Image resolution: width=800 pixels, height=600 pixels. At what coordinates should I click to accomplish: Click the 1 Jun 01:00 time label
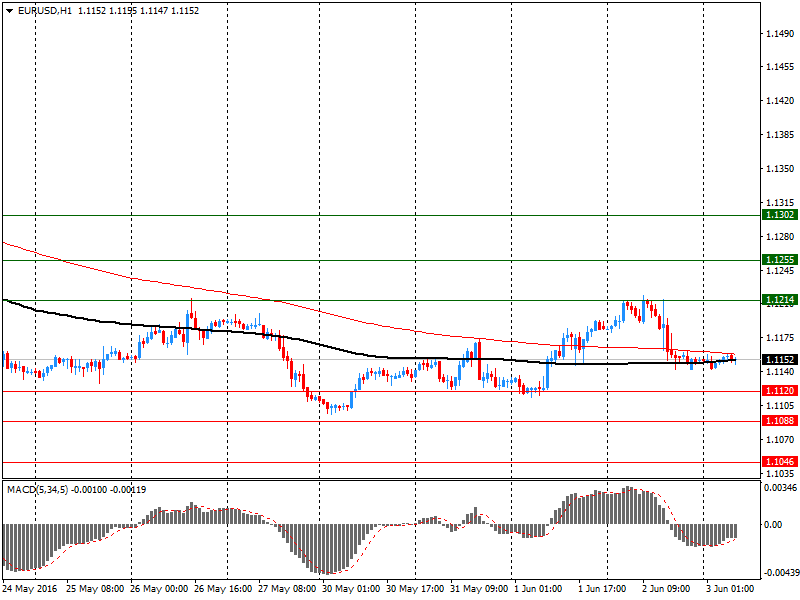coord(538,589)
